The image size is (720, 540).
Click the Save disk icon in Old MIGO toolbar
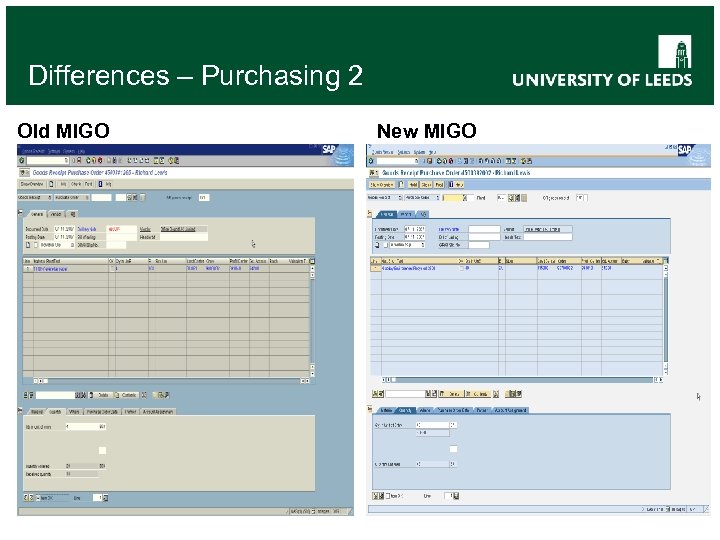point(79,161)
